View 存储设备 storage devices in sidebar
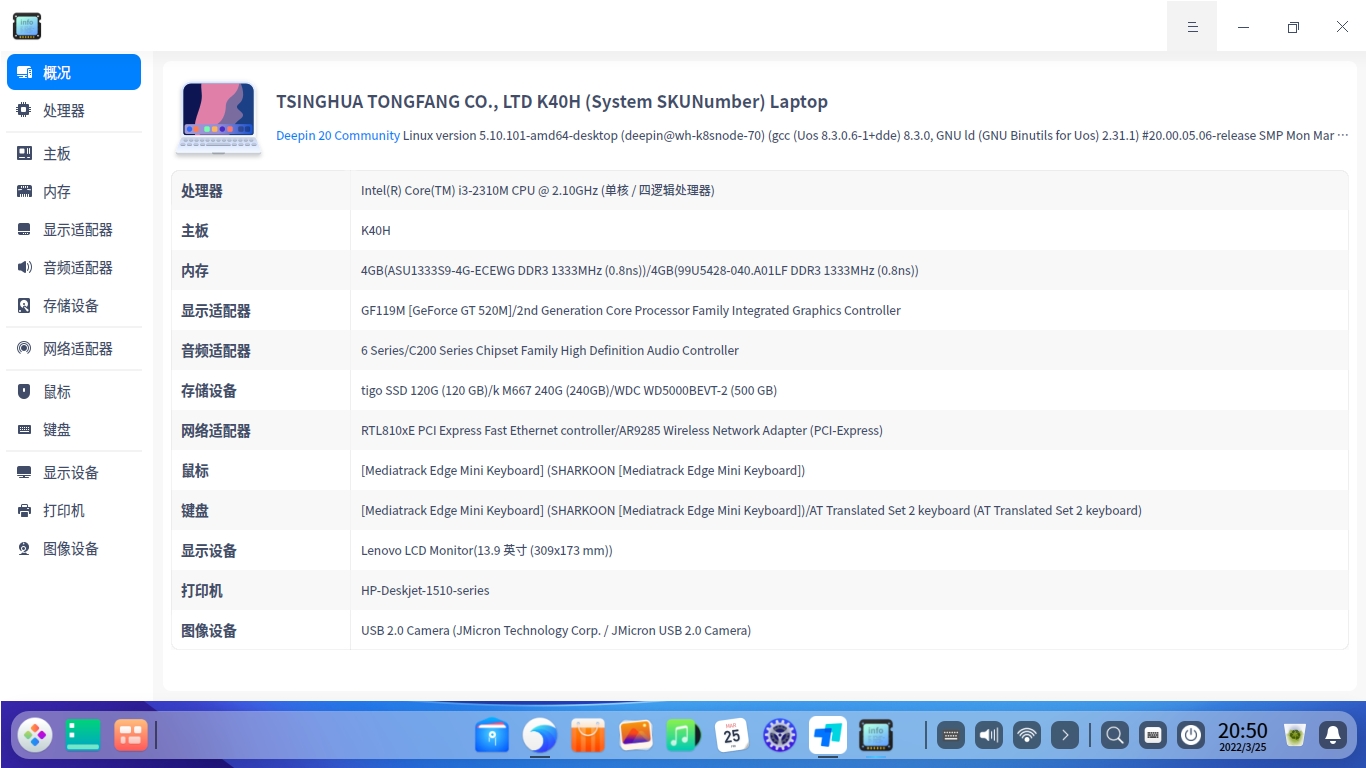 [x=74, y=305]
